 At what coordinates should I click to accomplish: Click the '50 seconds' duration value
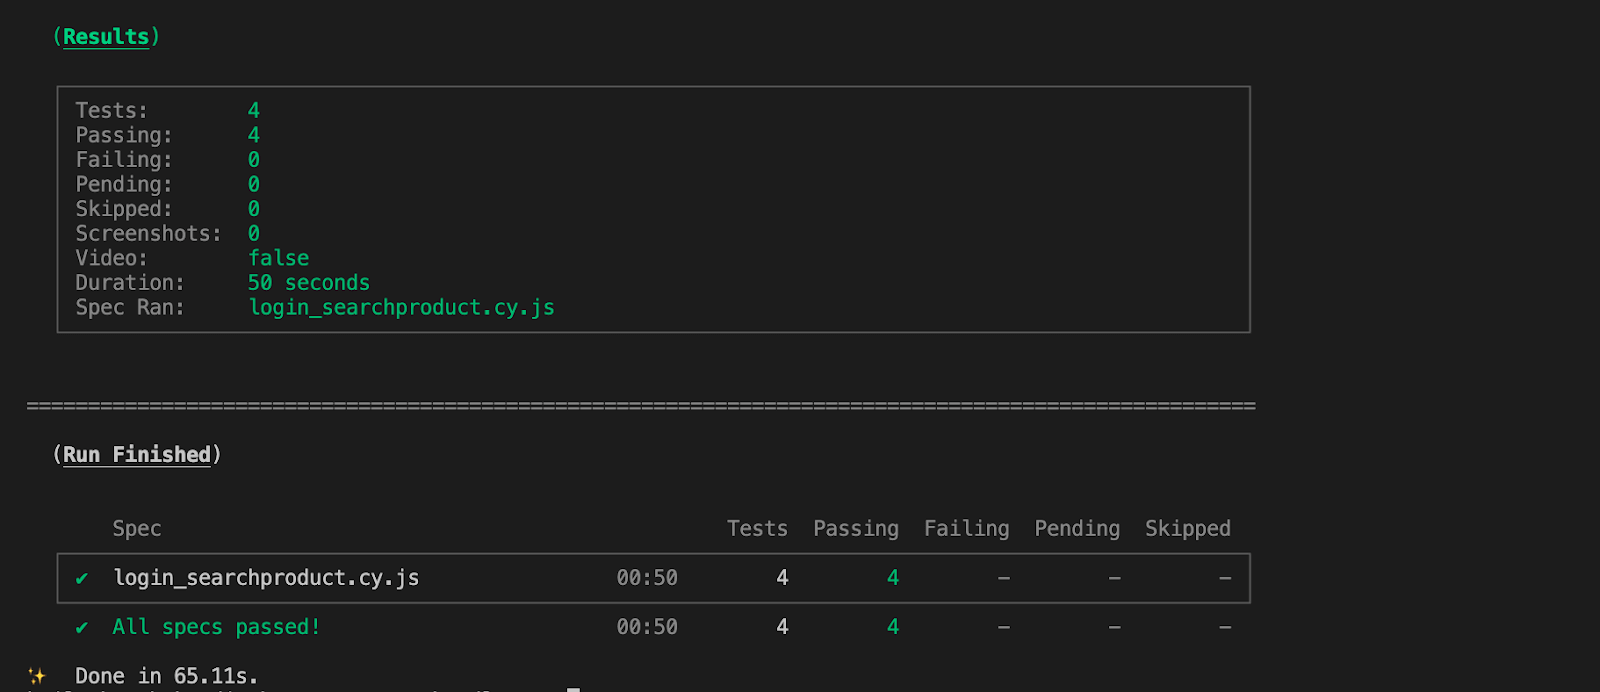pos(309,283)
